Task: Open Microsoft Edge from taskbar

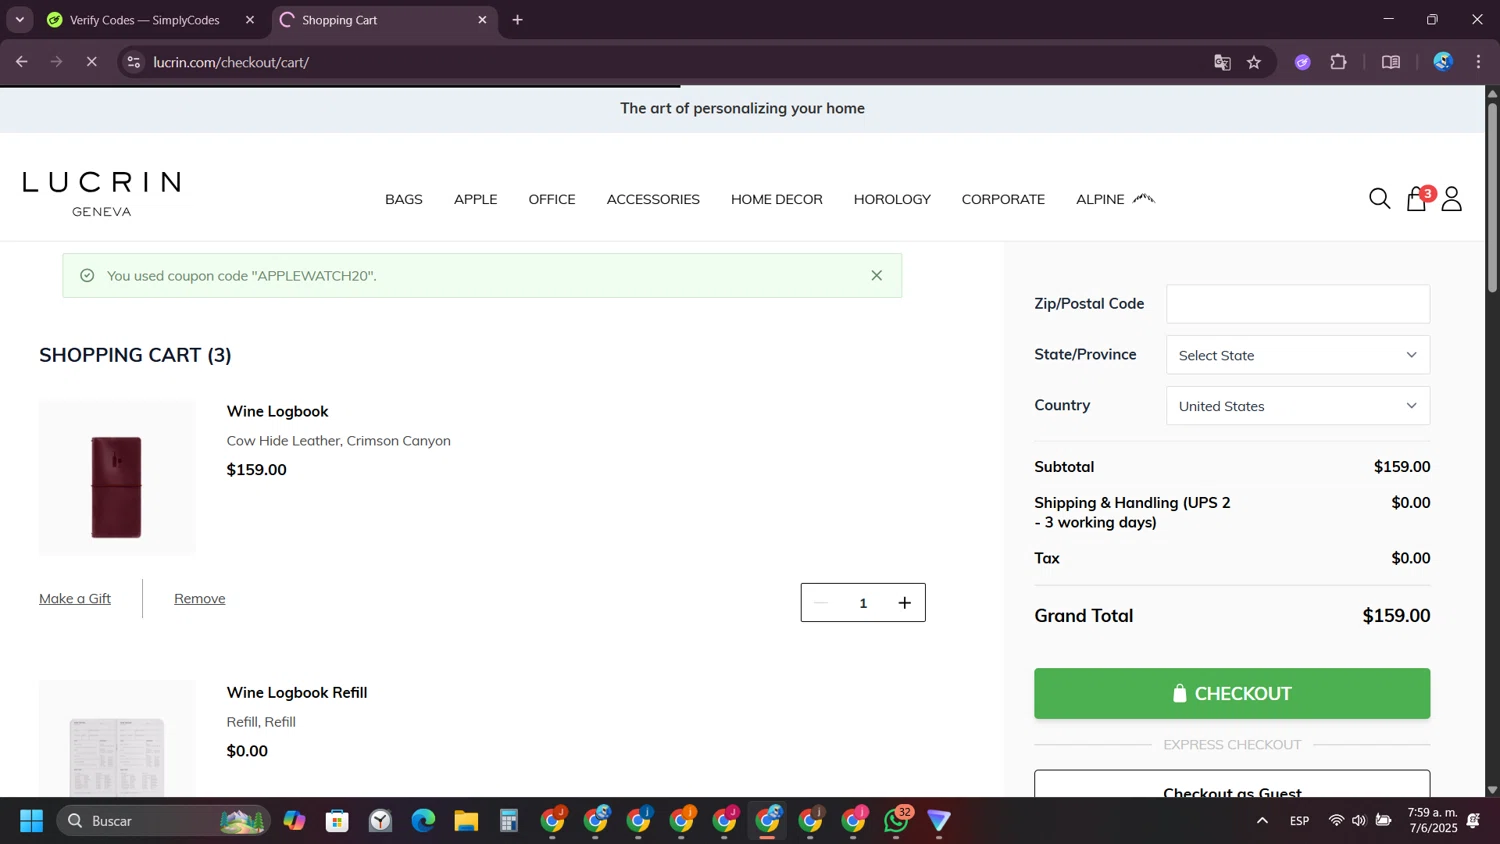Action: (423, 821)
